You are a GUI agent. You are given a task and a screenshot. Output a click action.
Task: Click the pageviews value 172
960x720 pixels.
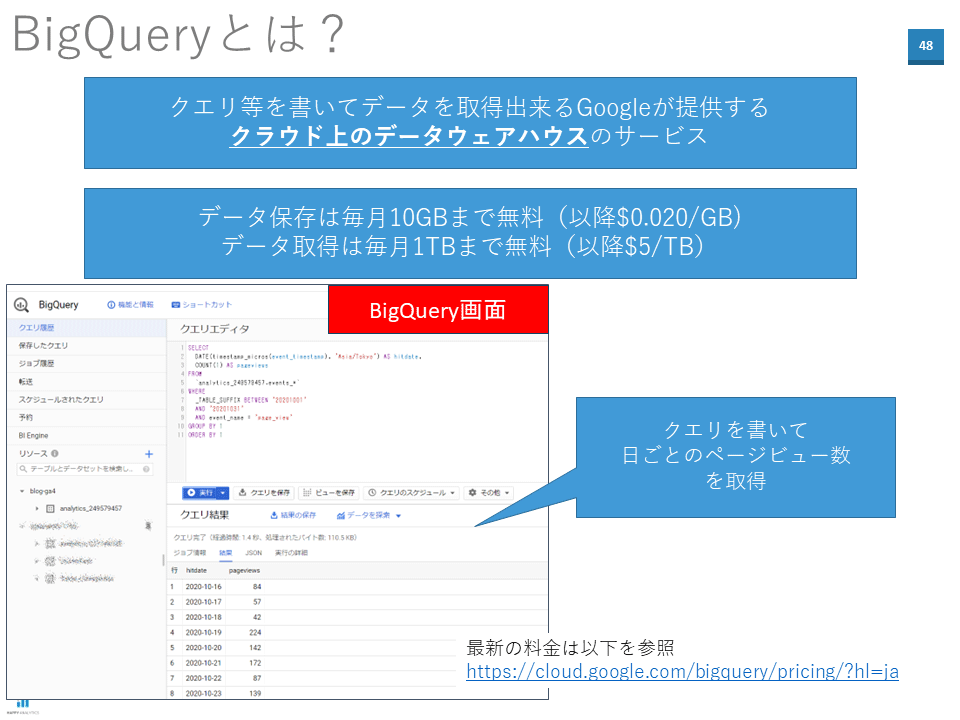pyautogui.click(x=255, y=663)
